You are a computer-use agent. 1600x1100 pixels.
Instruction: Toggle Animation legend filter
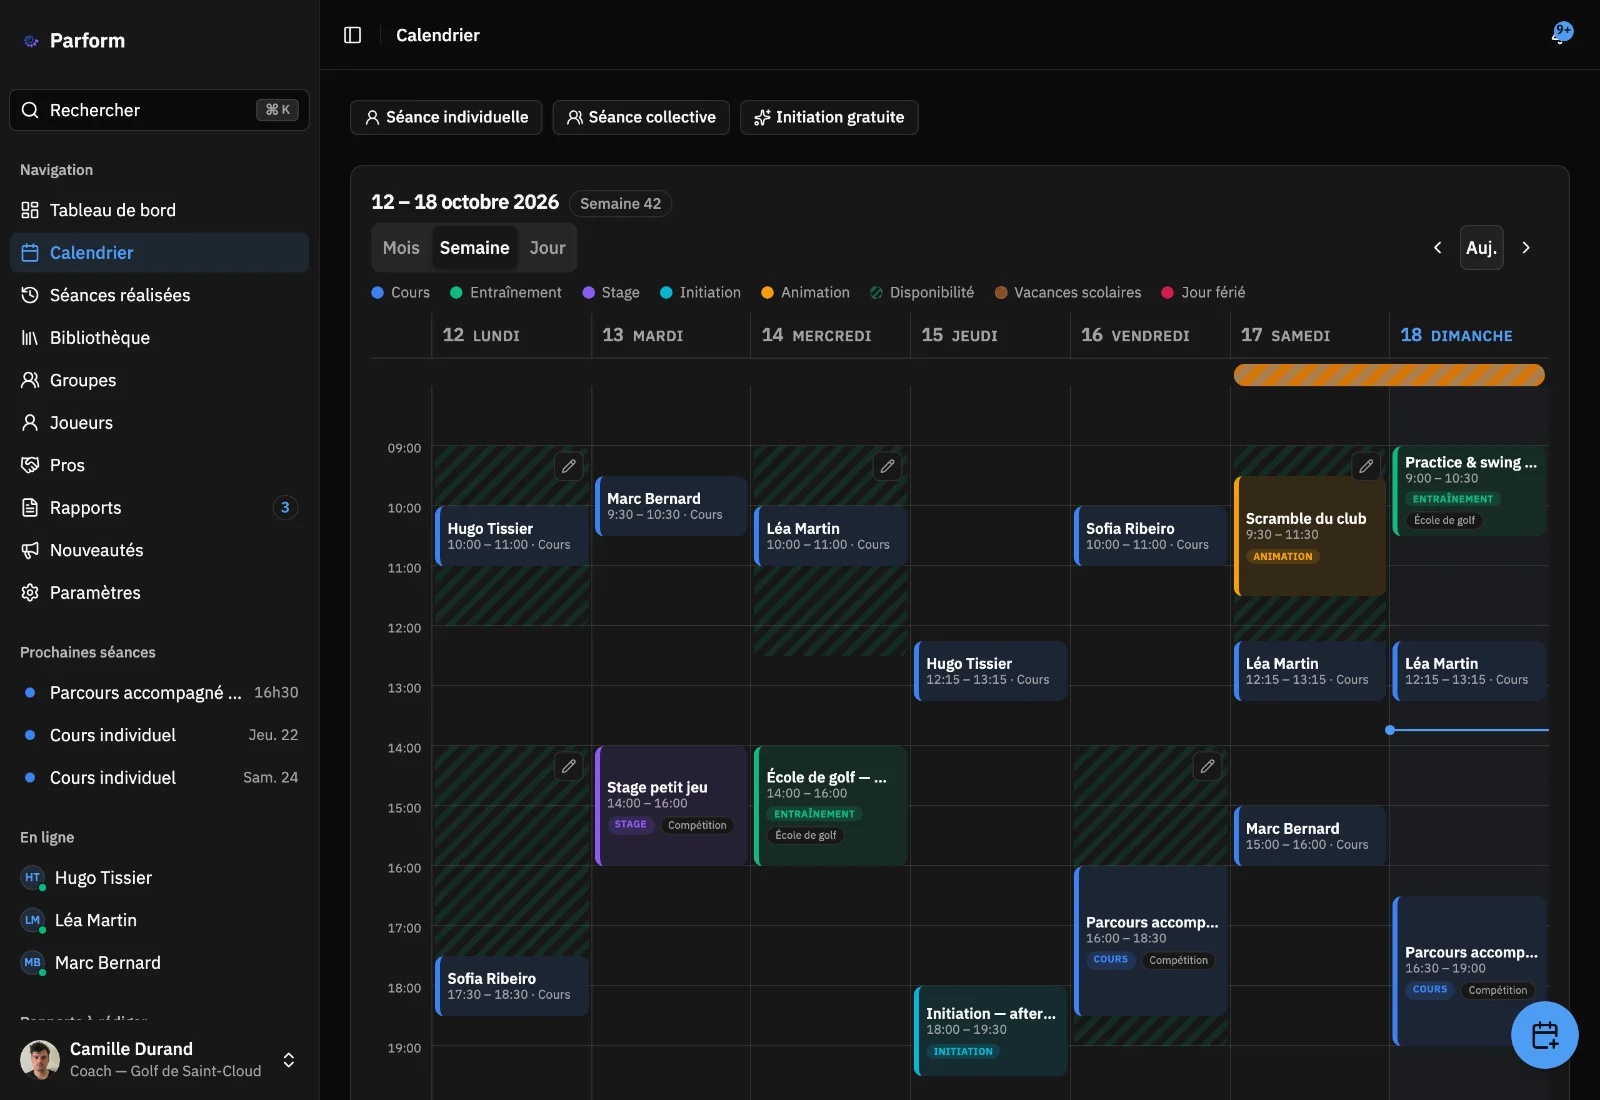pyautogui.click(x=805, y=292)
